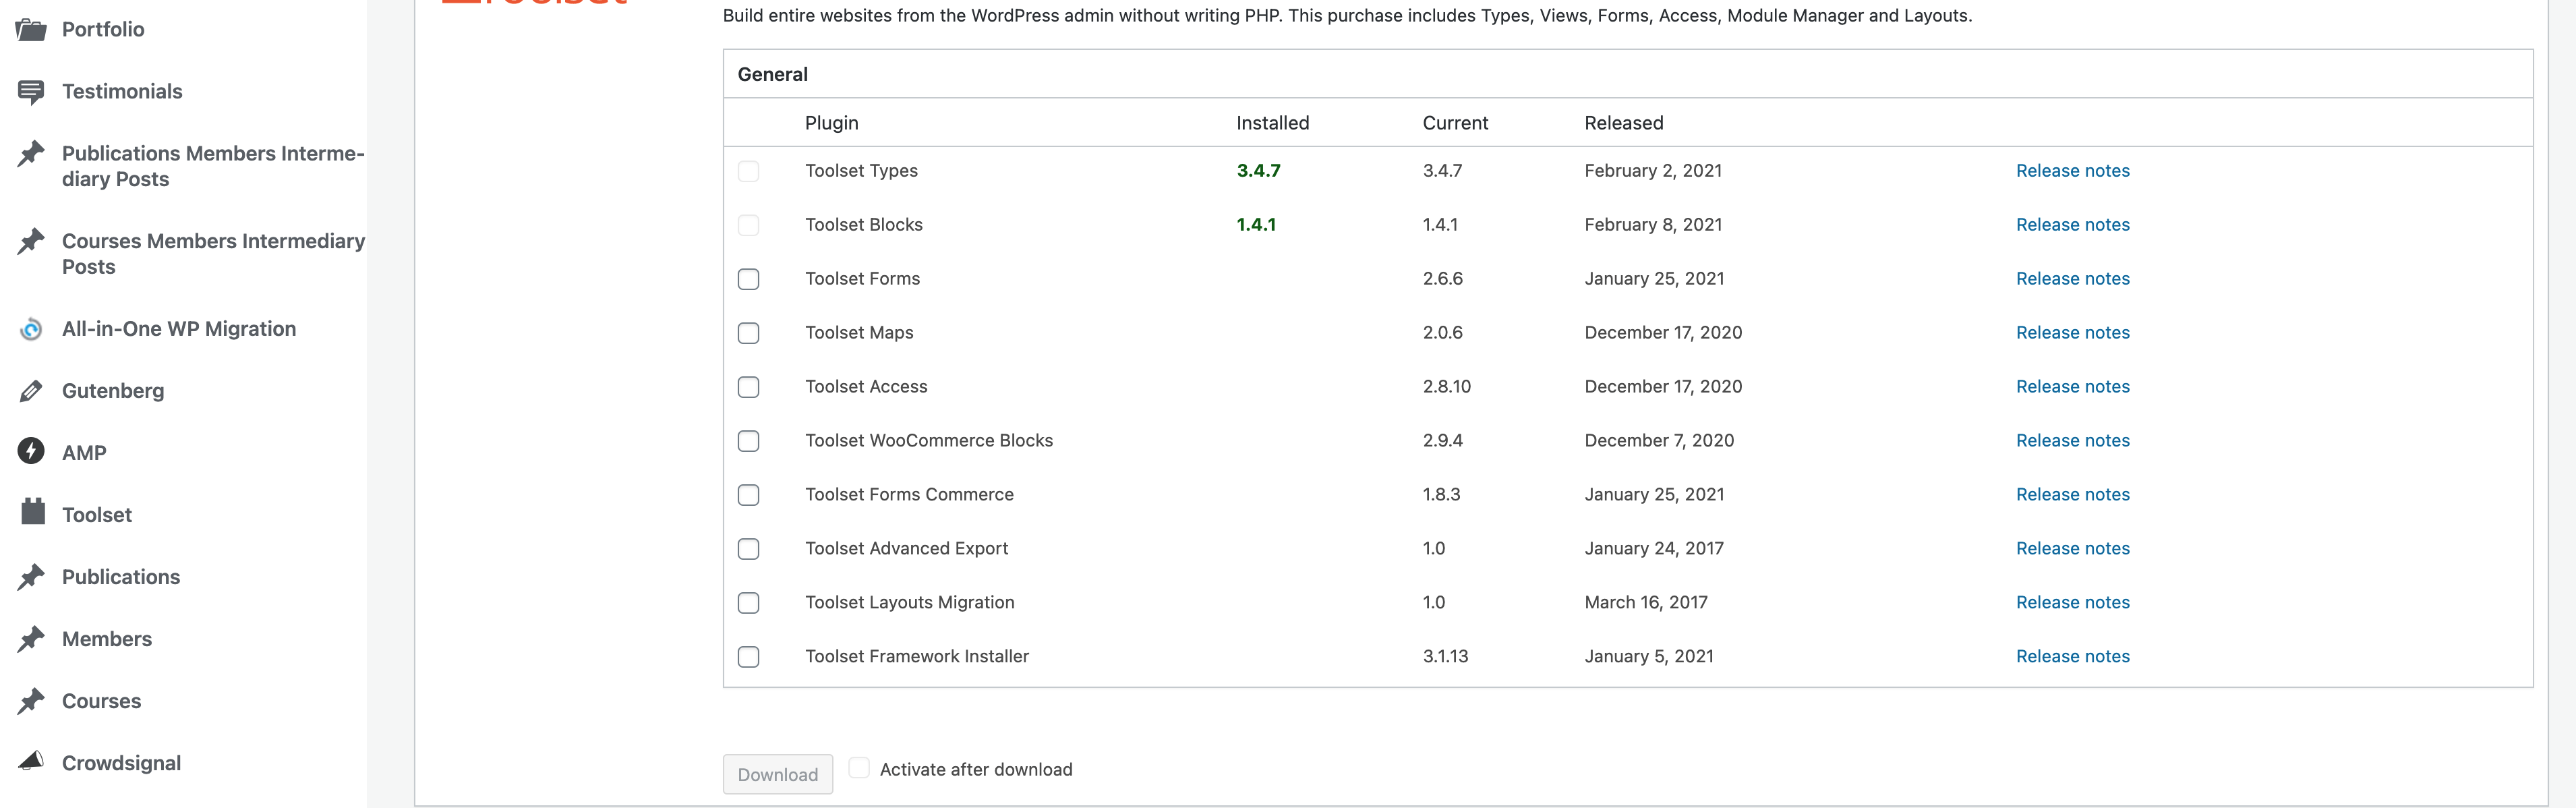View Release notes for Toolset WooCommerce Blocks
Viewport: 2576px width, 808px height.
[2073, 441]
